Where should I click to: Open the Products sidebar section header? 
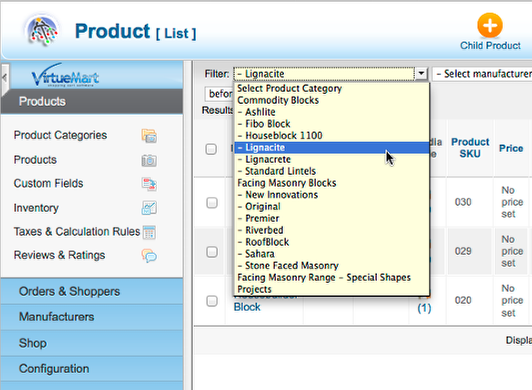(92, 101)
